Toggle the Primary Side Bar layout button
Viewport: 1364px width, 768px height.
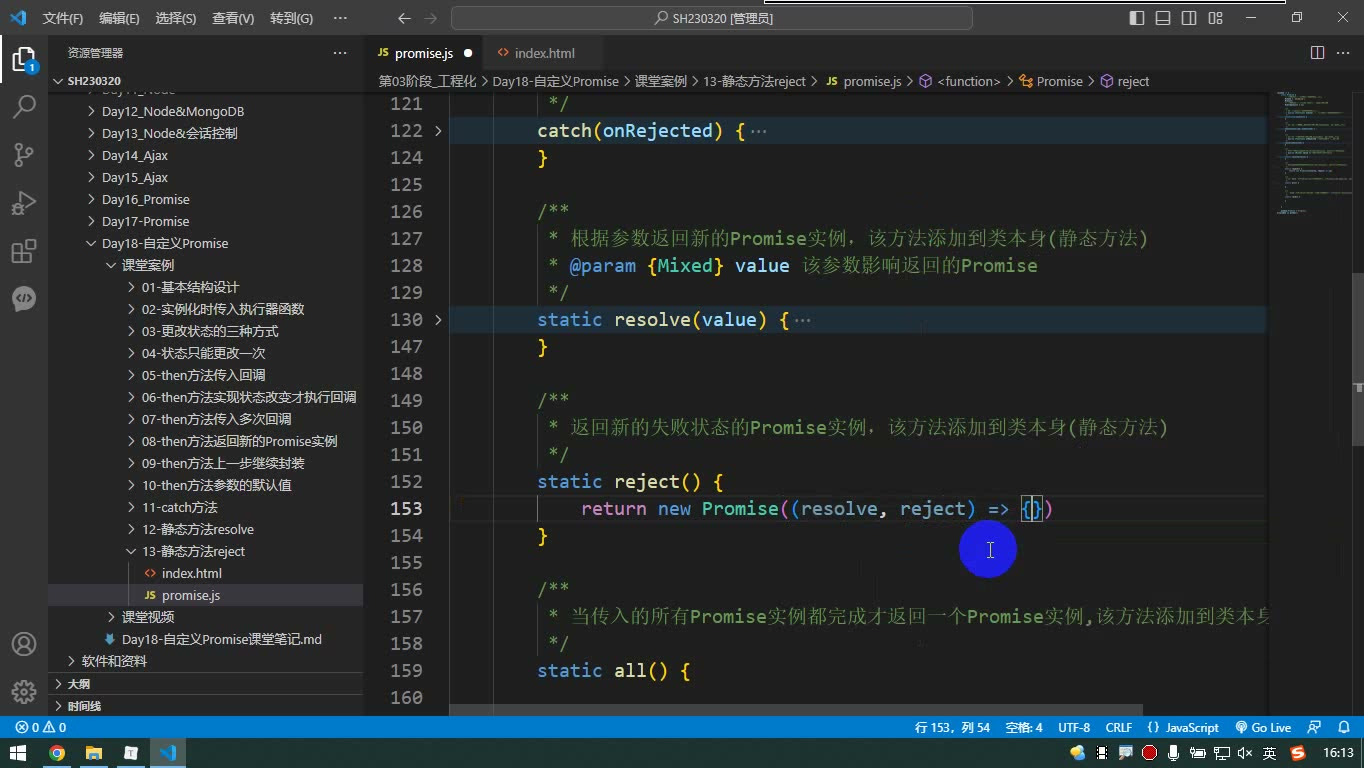[x=1137, y=18]
